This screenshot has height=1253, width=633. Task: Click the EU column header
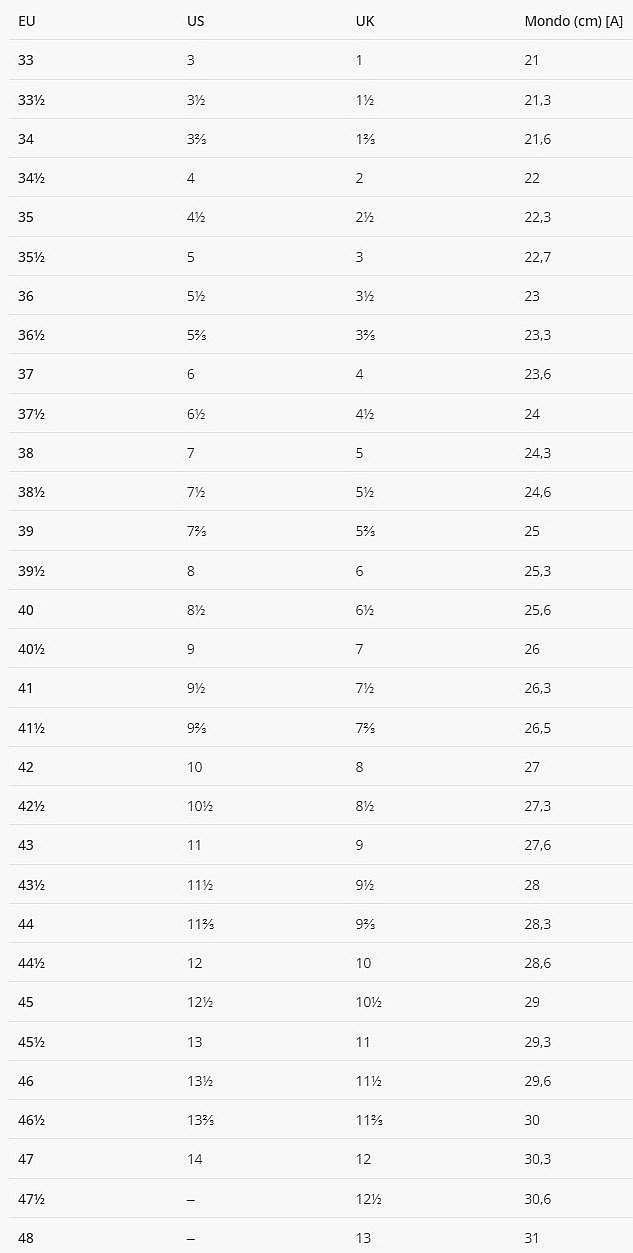tap(27, 20)
